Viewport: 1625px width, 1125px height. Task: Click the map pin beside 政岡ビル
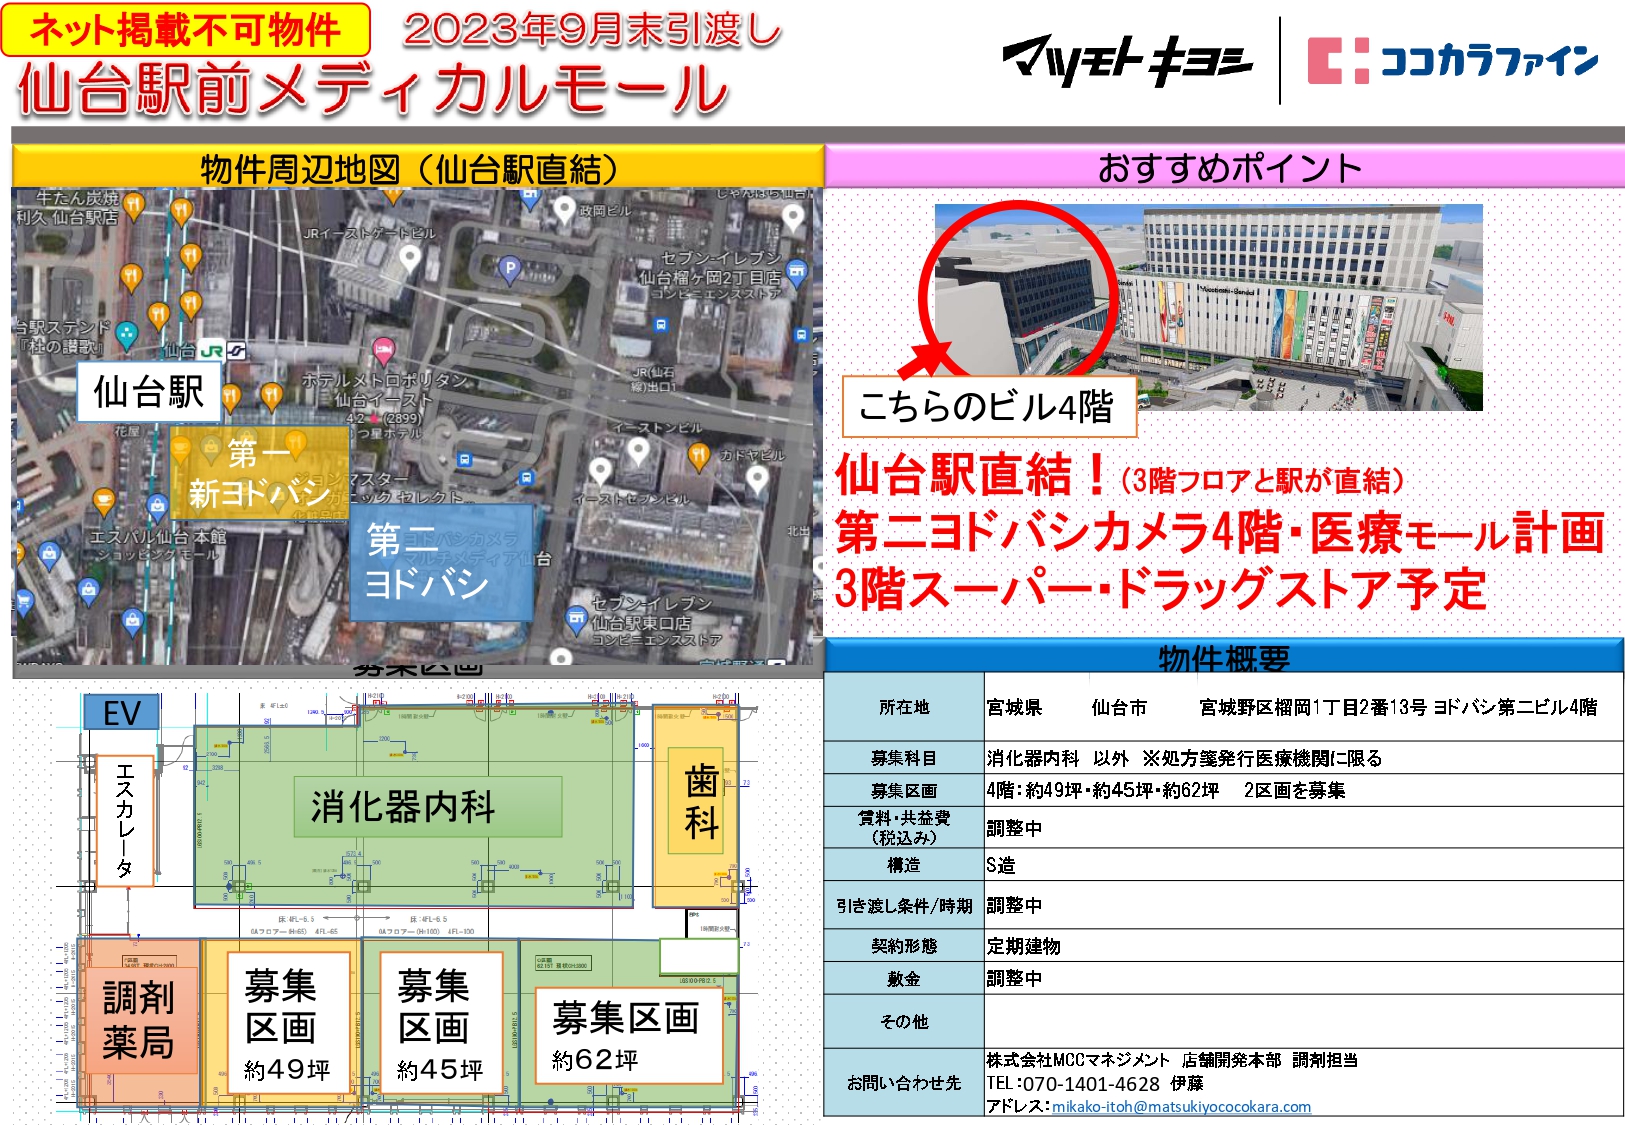(x=565, y=209)
